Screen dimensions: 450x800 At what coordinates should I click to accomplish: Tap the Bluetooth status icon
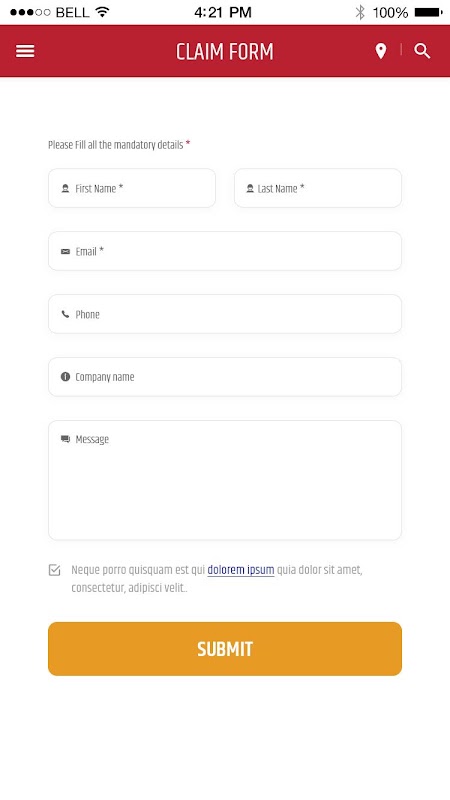pos(360,12)
